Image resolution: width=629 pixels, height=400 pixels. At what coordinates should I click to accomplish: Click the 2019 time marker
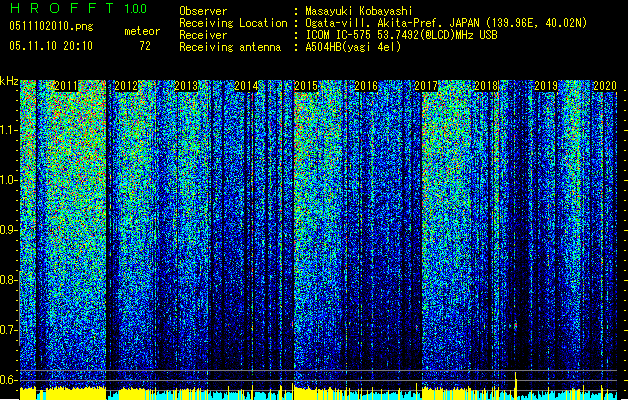tap(546, 86)
